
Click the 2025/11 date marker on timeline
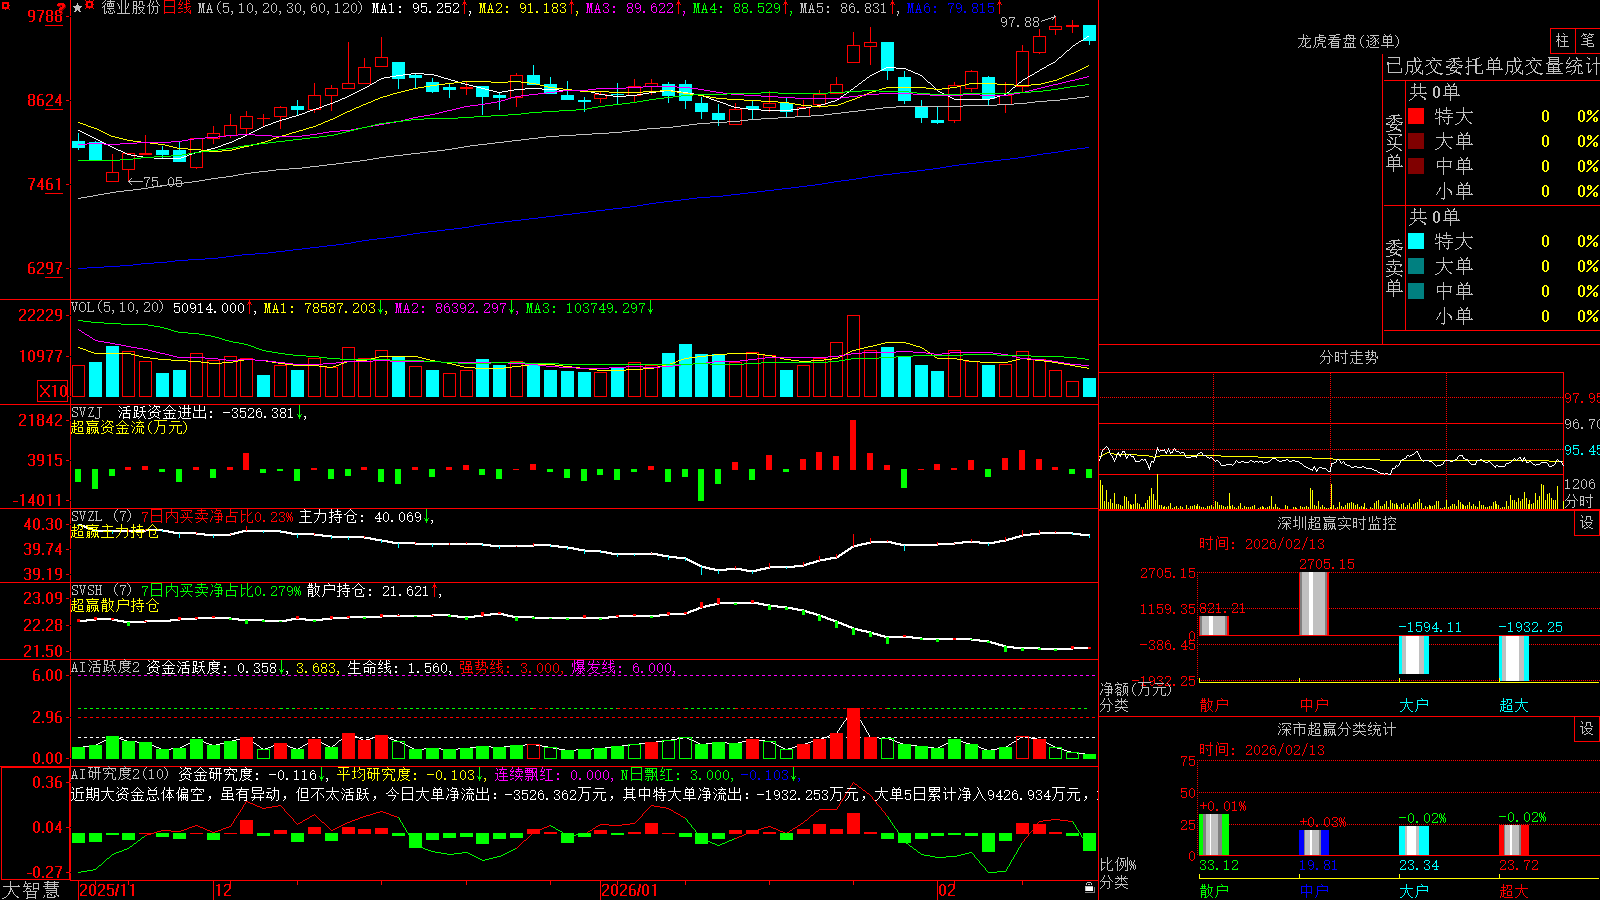[107, 890]
